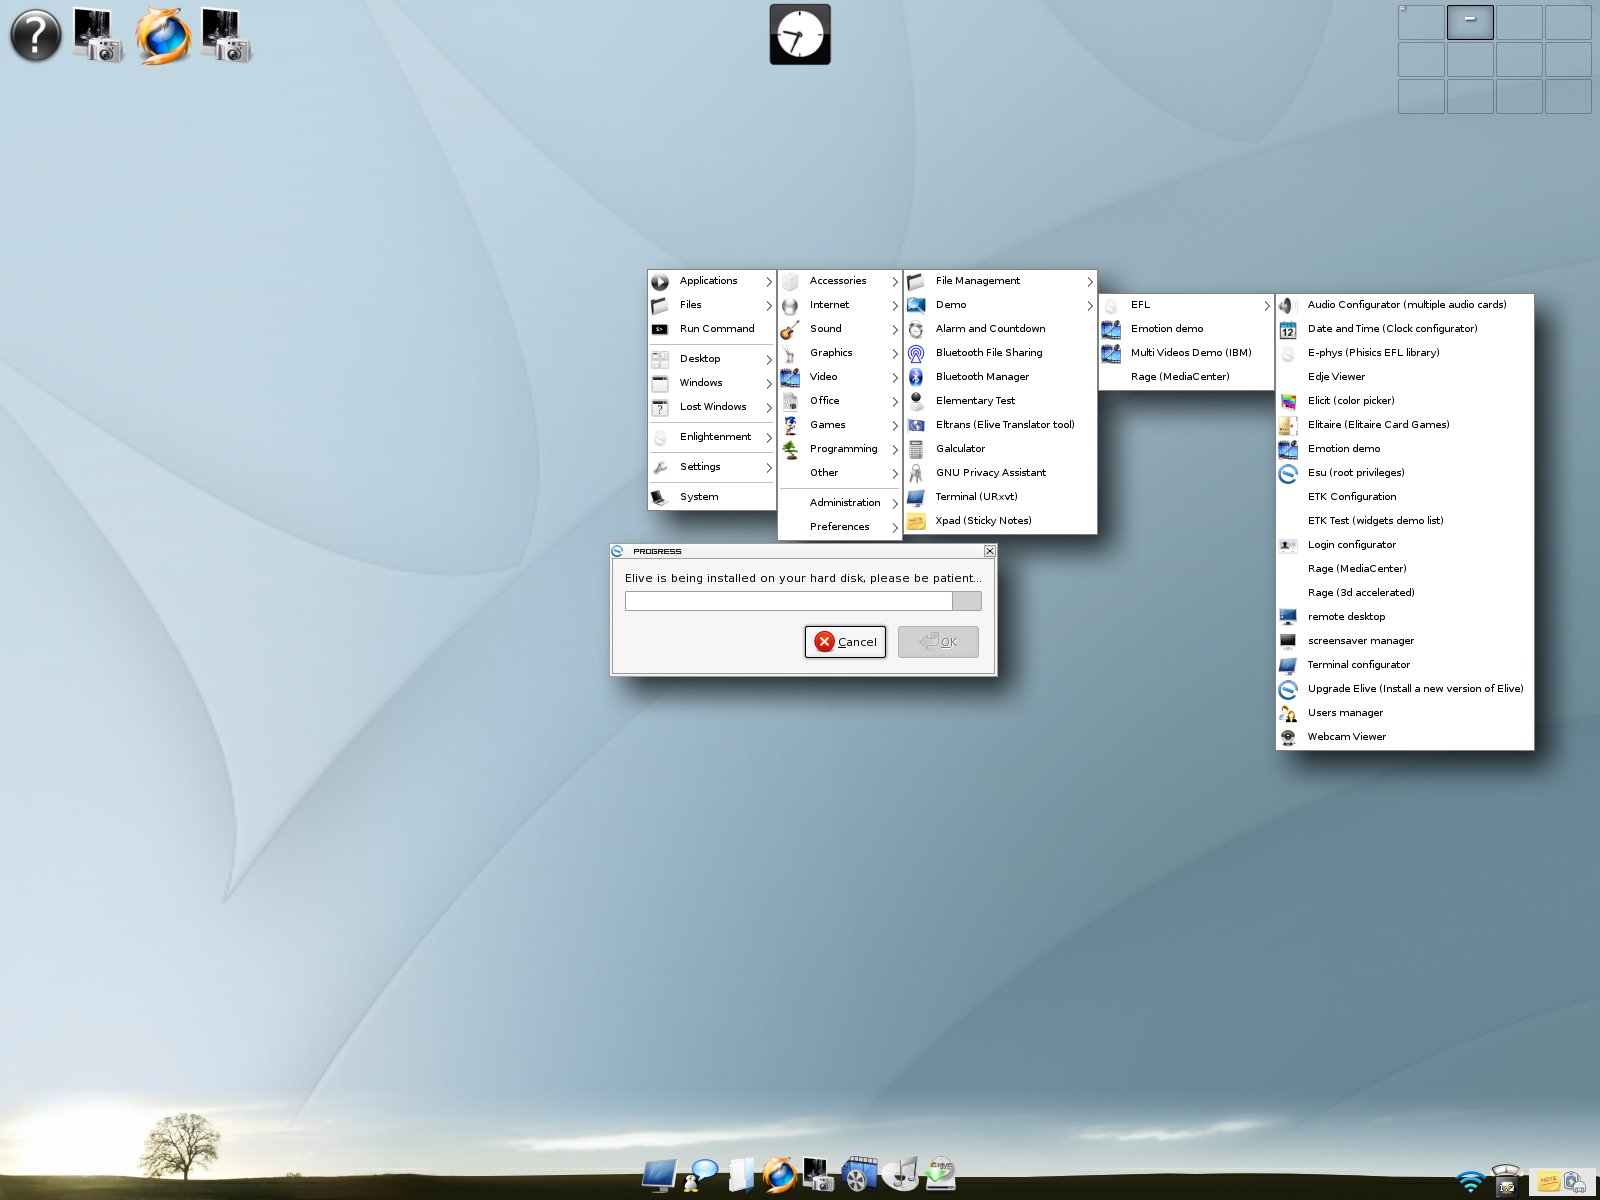Select Run Command in main menu
The height and width of the screenshot is (1200, 1600).
(712, 329)
